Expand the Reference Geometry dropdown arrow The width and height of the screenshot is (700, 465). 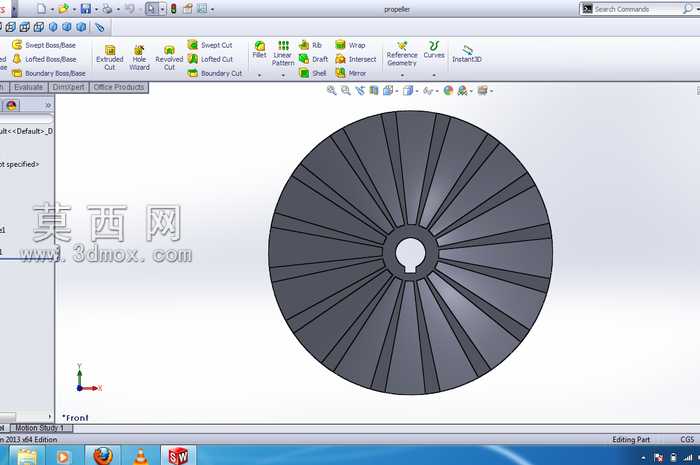click(402, 75)
